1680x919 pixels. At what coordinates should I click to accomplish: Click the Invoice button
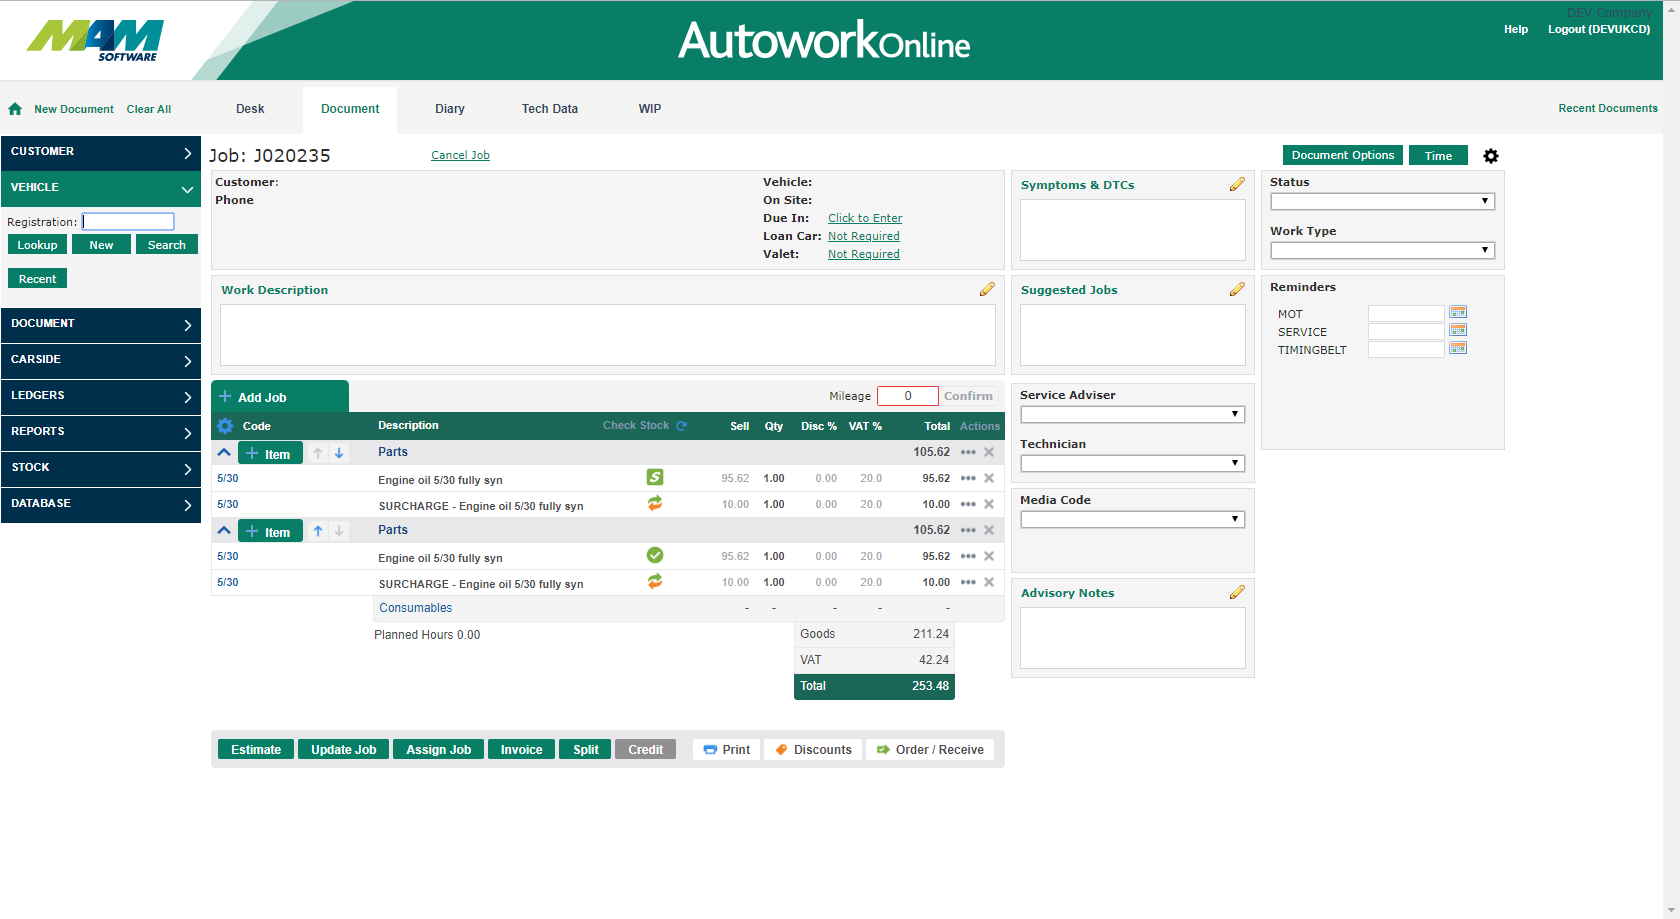[521, 750]
